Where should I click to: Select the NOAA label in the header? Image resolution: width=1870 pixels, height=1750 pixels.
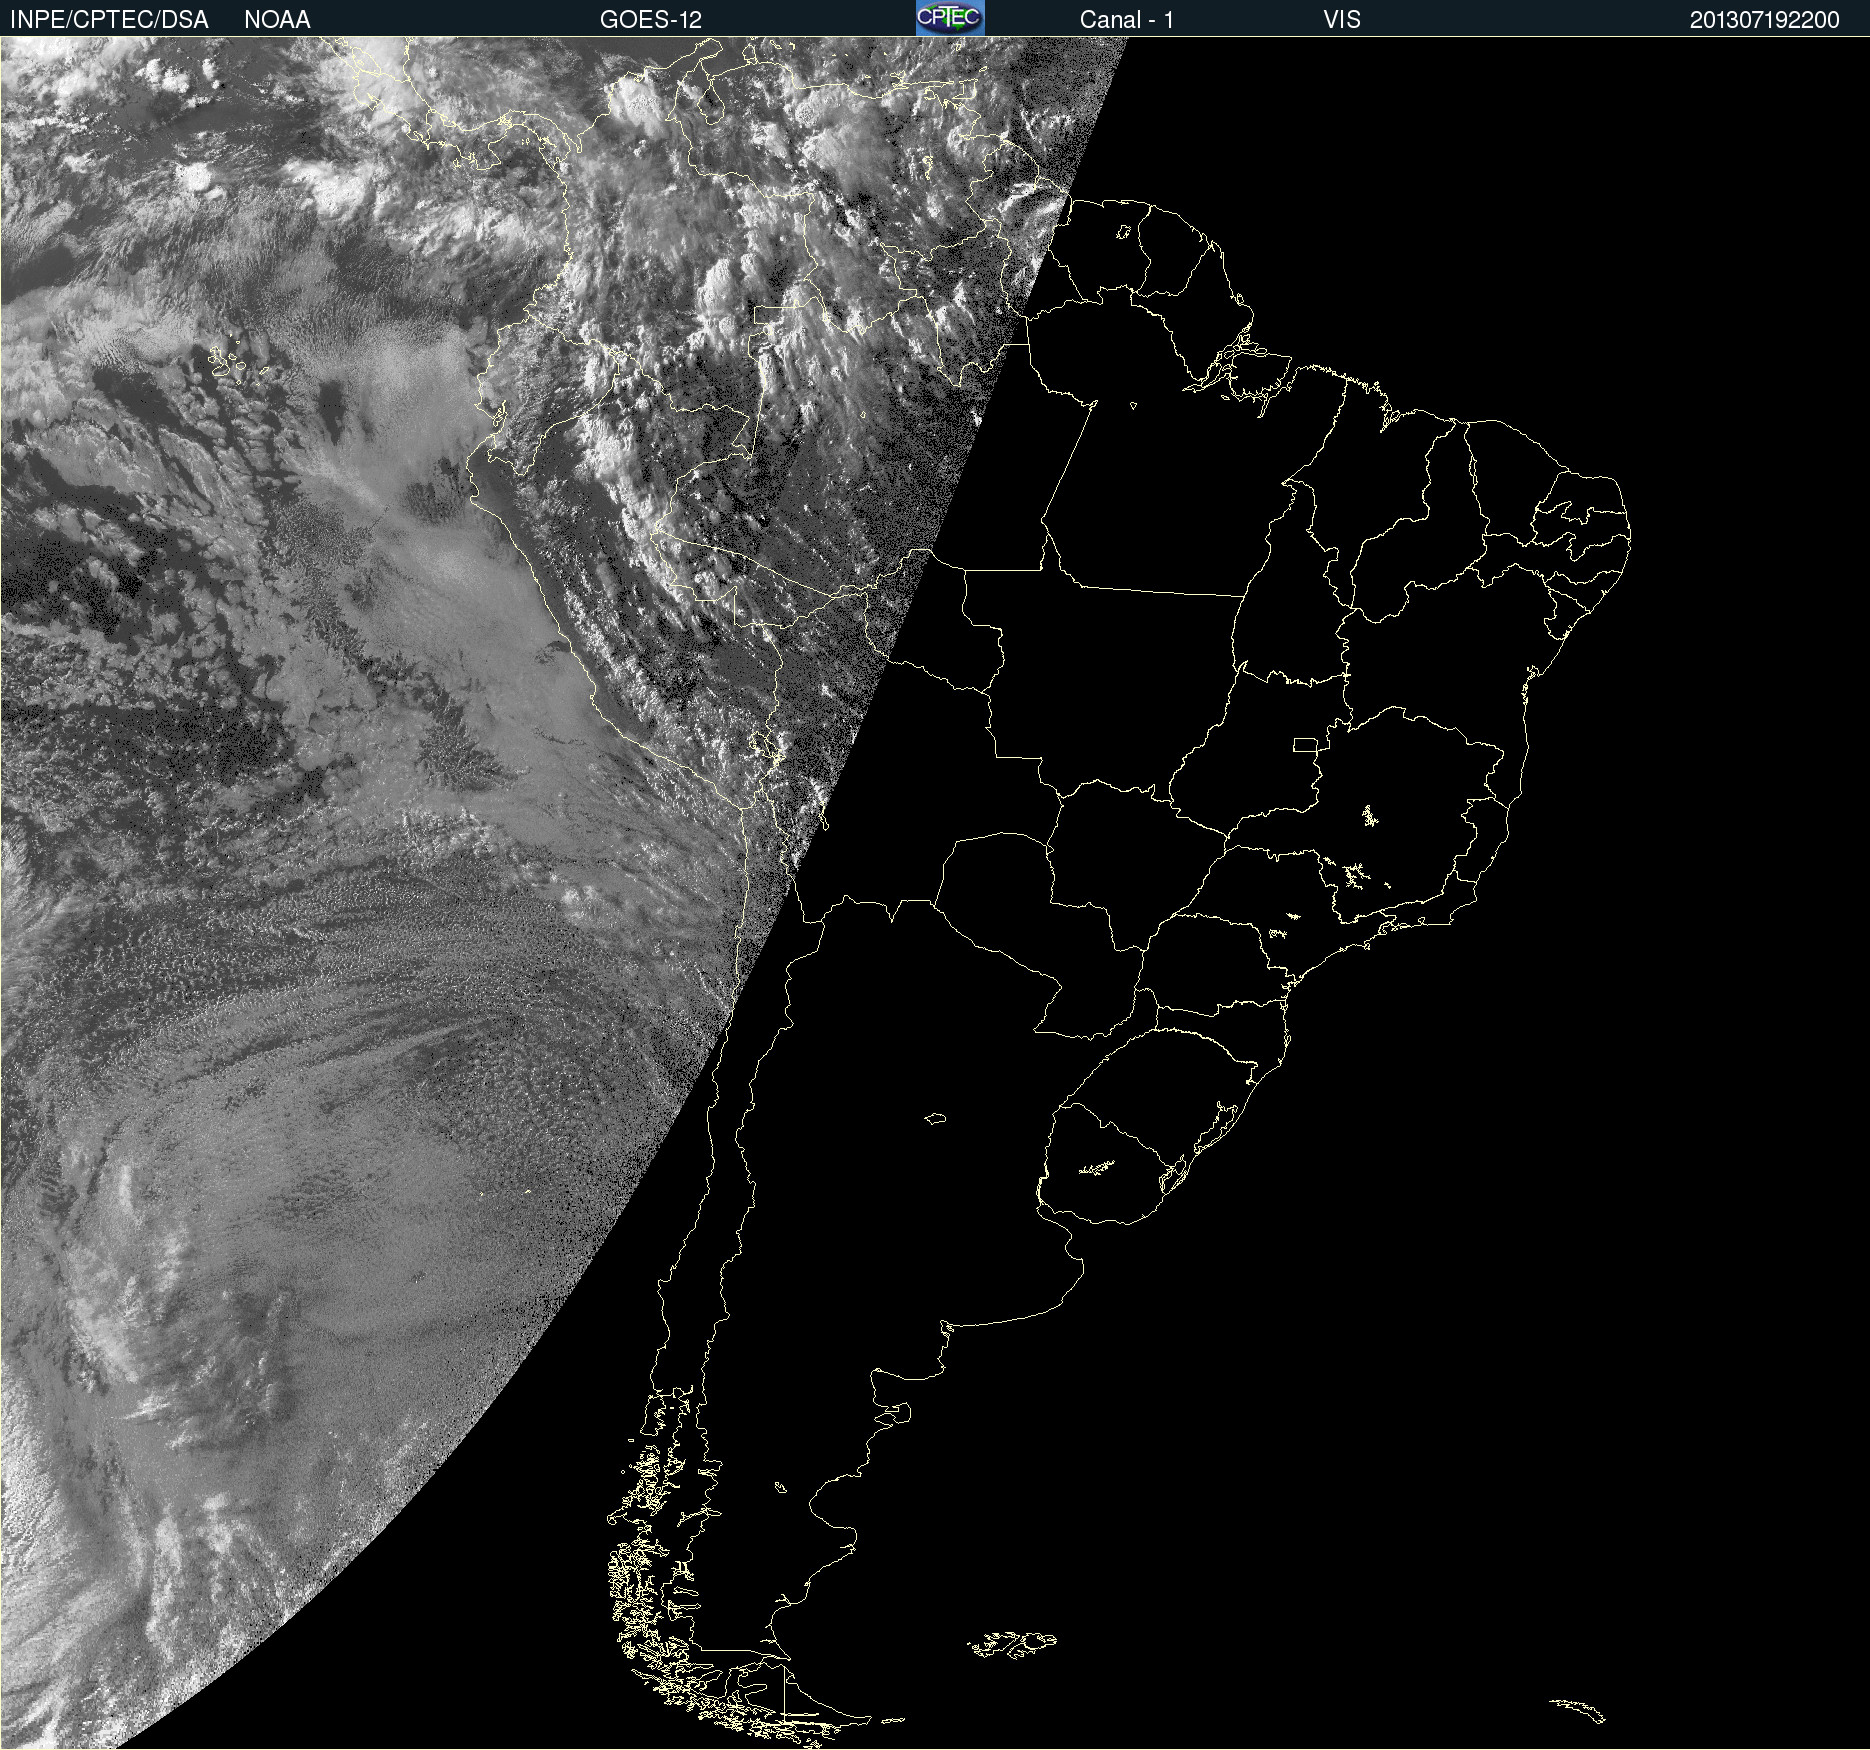click(x=277, y=20)
